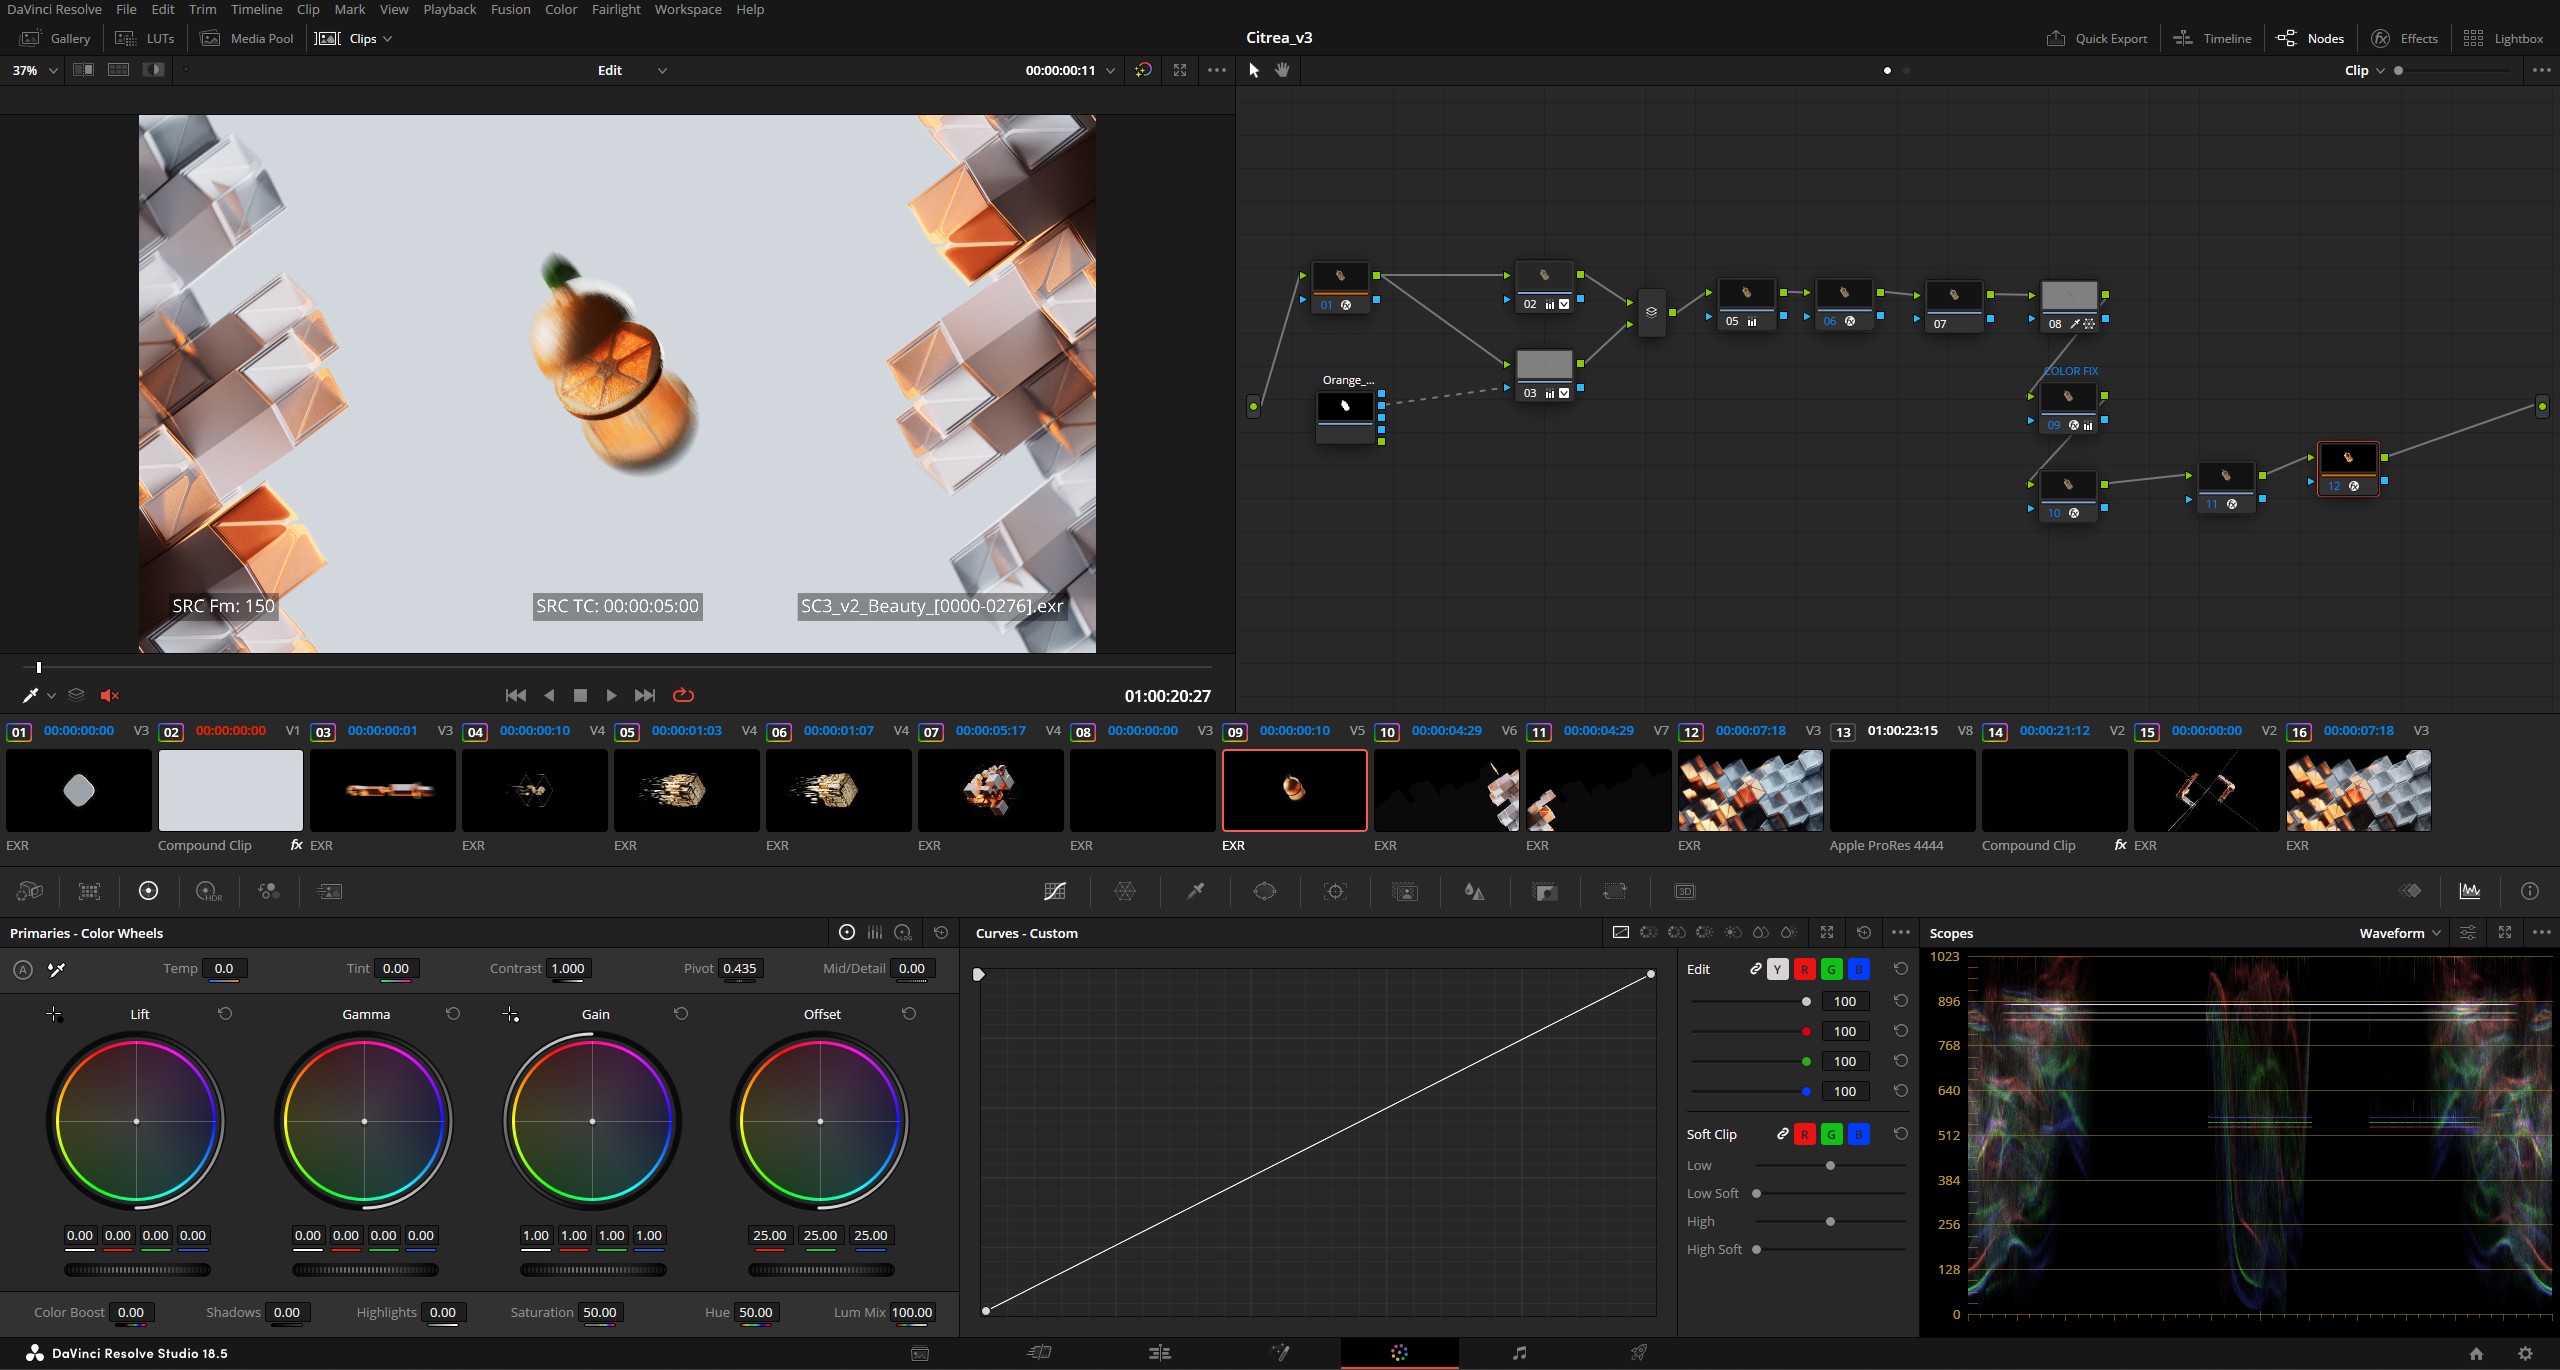Open the Power Window palette
The width and height of the screenshot is (2560, 1370).
pos(1265,891)
